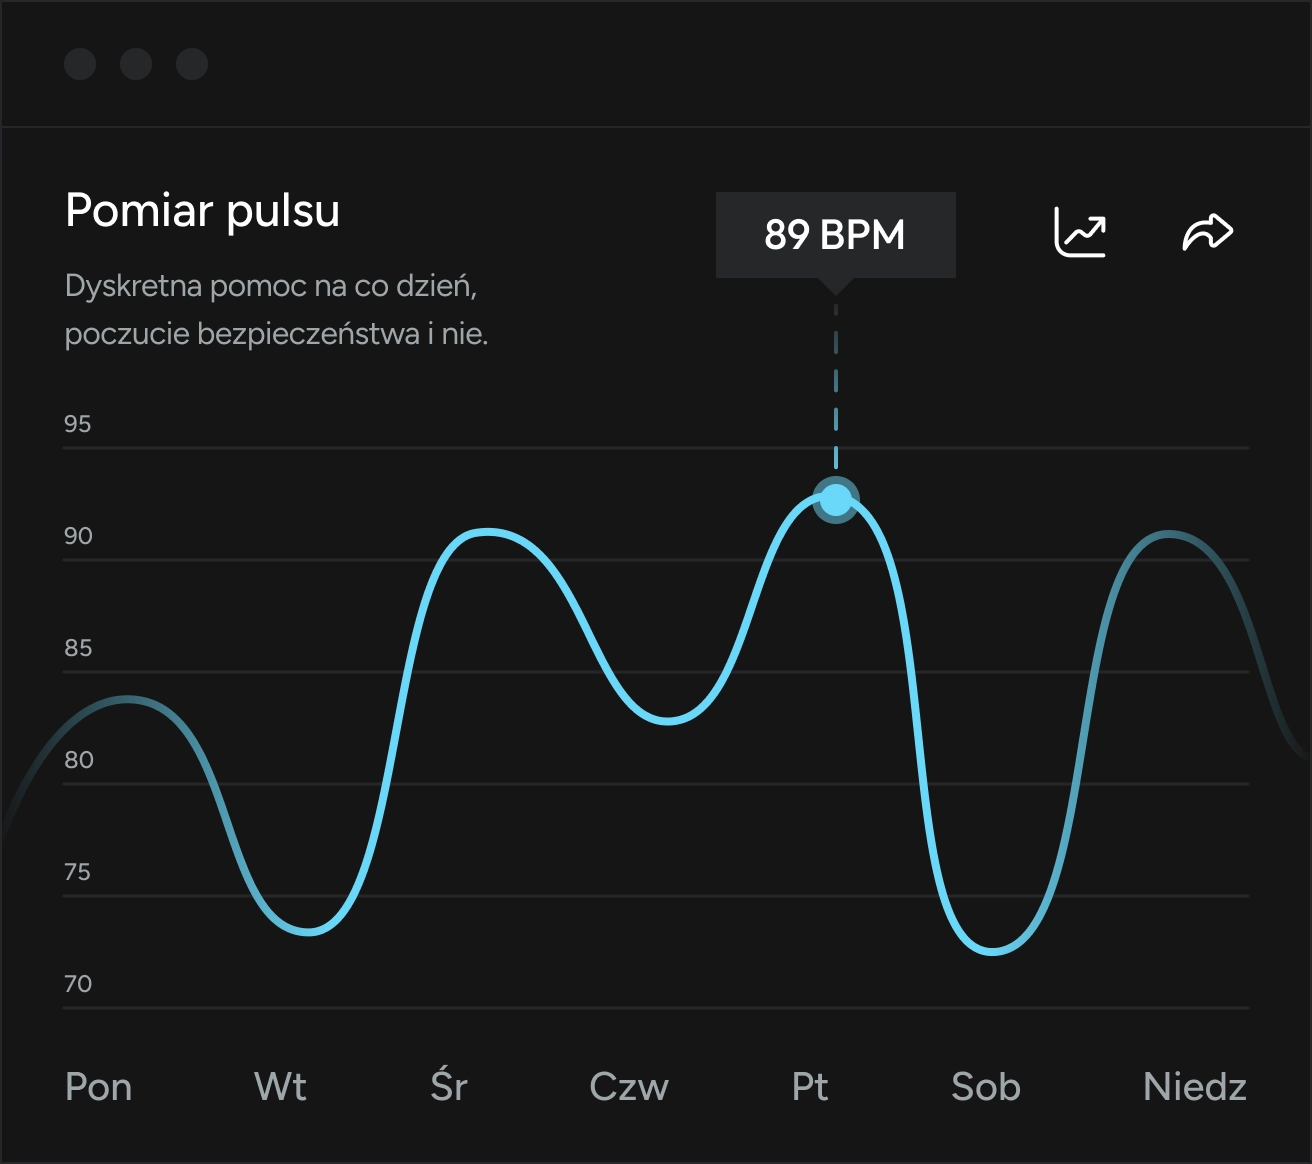Click the yellow window dot

[x=136, y=64]
